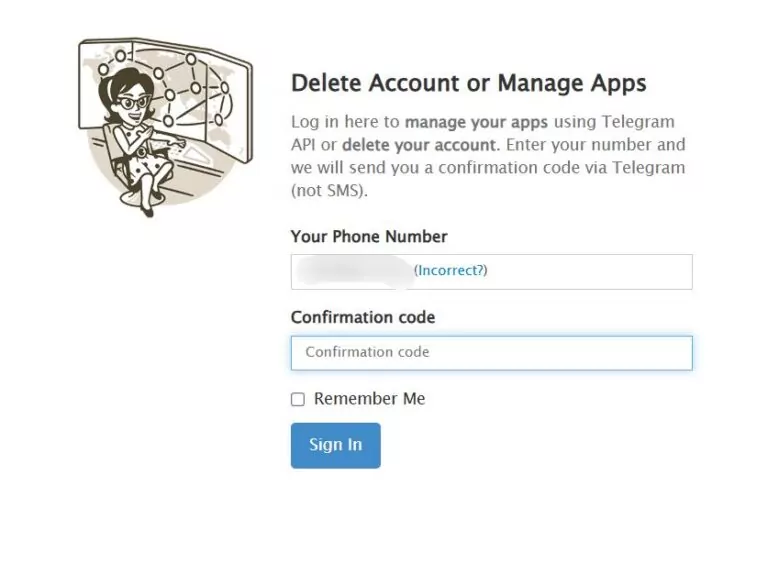Image resolution: width=768 pixels, height=586 pixels.
Task: Click bold text manage your apps
Action: point(463,123)
